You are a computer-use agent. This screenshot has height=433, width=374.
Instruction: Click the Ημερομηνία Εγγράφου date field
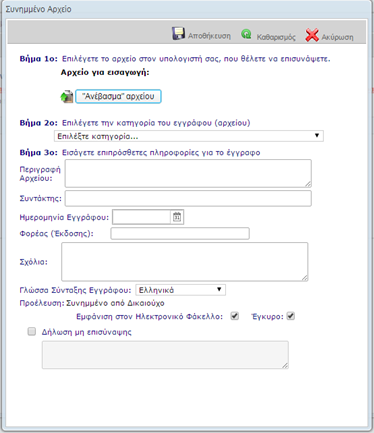(142, 217)
